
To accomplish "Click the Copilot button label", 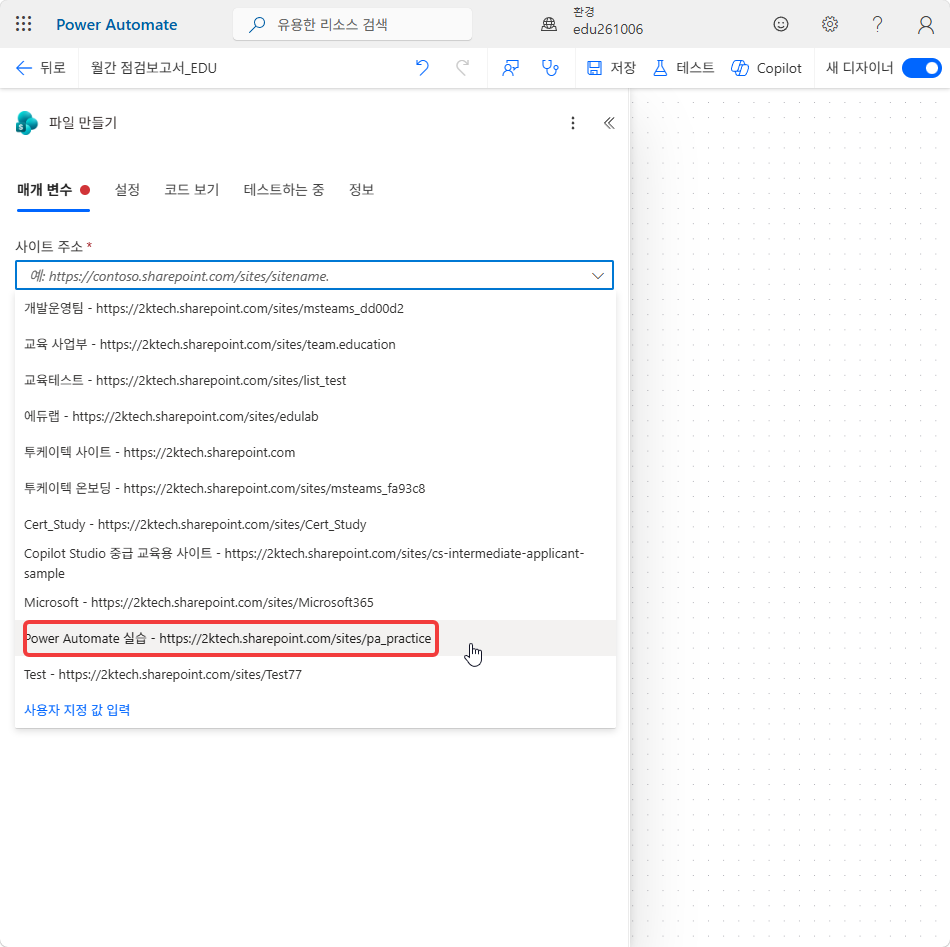I will (779, 68).
